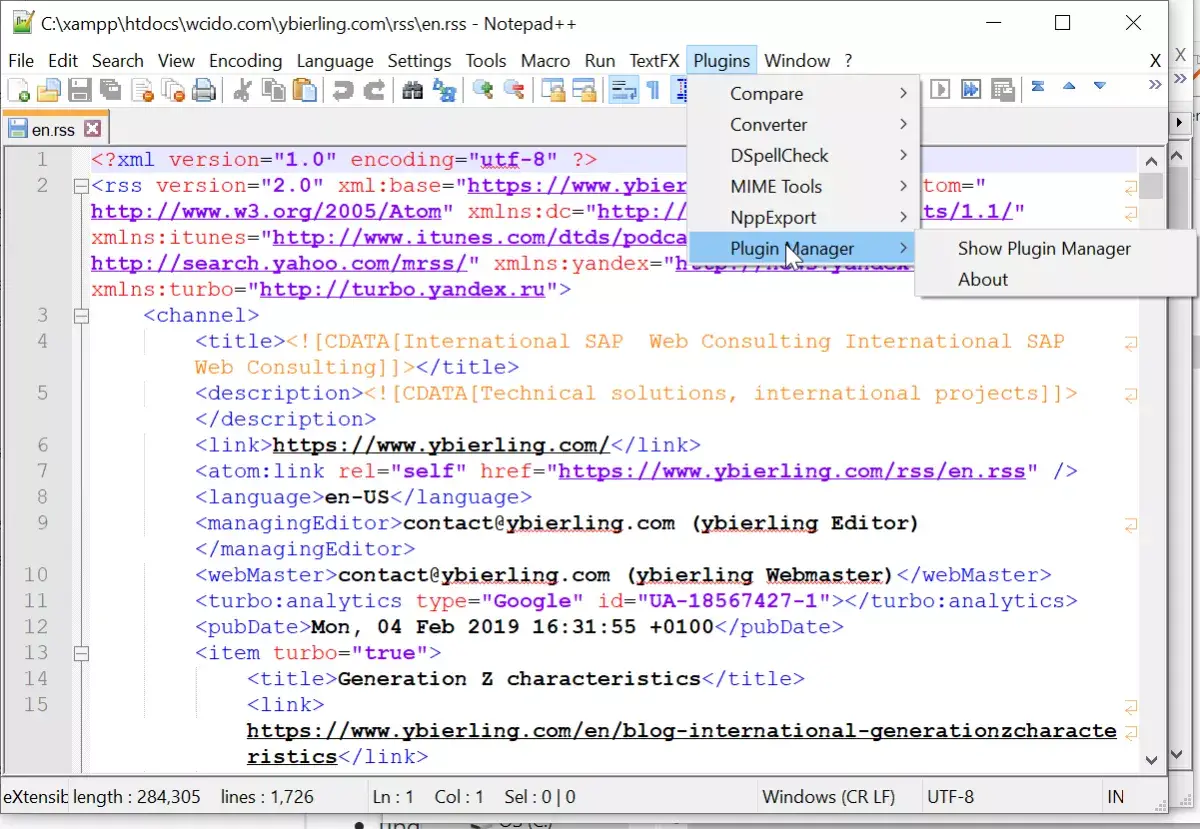The height and width of the screenshot is (829, 1200).
Task: Open Find with the binoculars icon
Action: coord(412,91)
